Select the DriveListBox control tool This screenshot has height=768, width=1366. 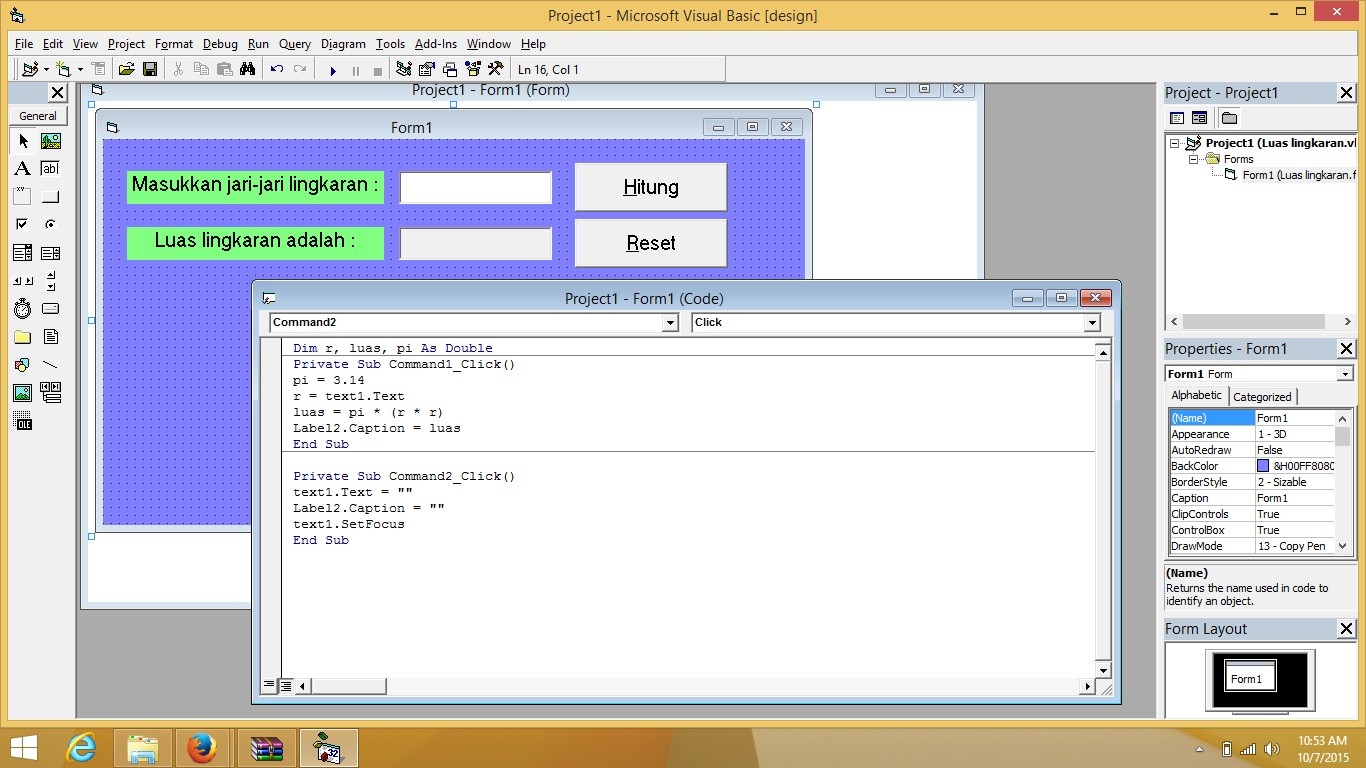[50, 309]
